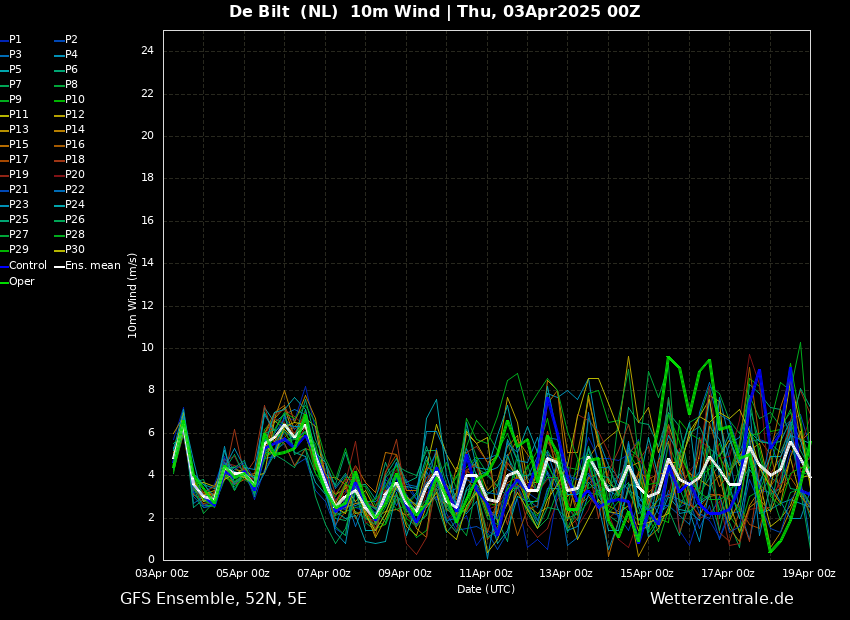Select the Control run legend entry
This screenshot has height=620, width=850.
pyautogui.click(x=28, y=266)
